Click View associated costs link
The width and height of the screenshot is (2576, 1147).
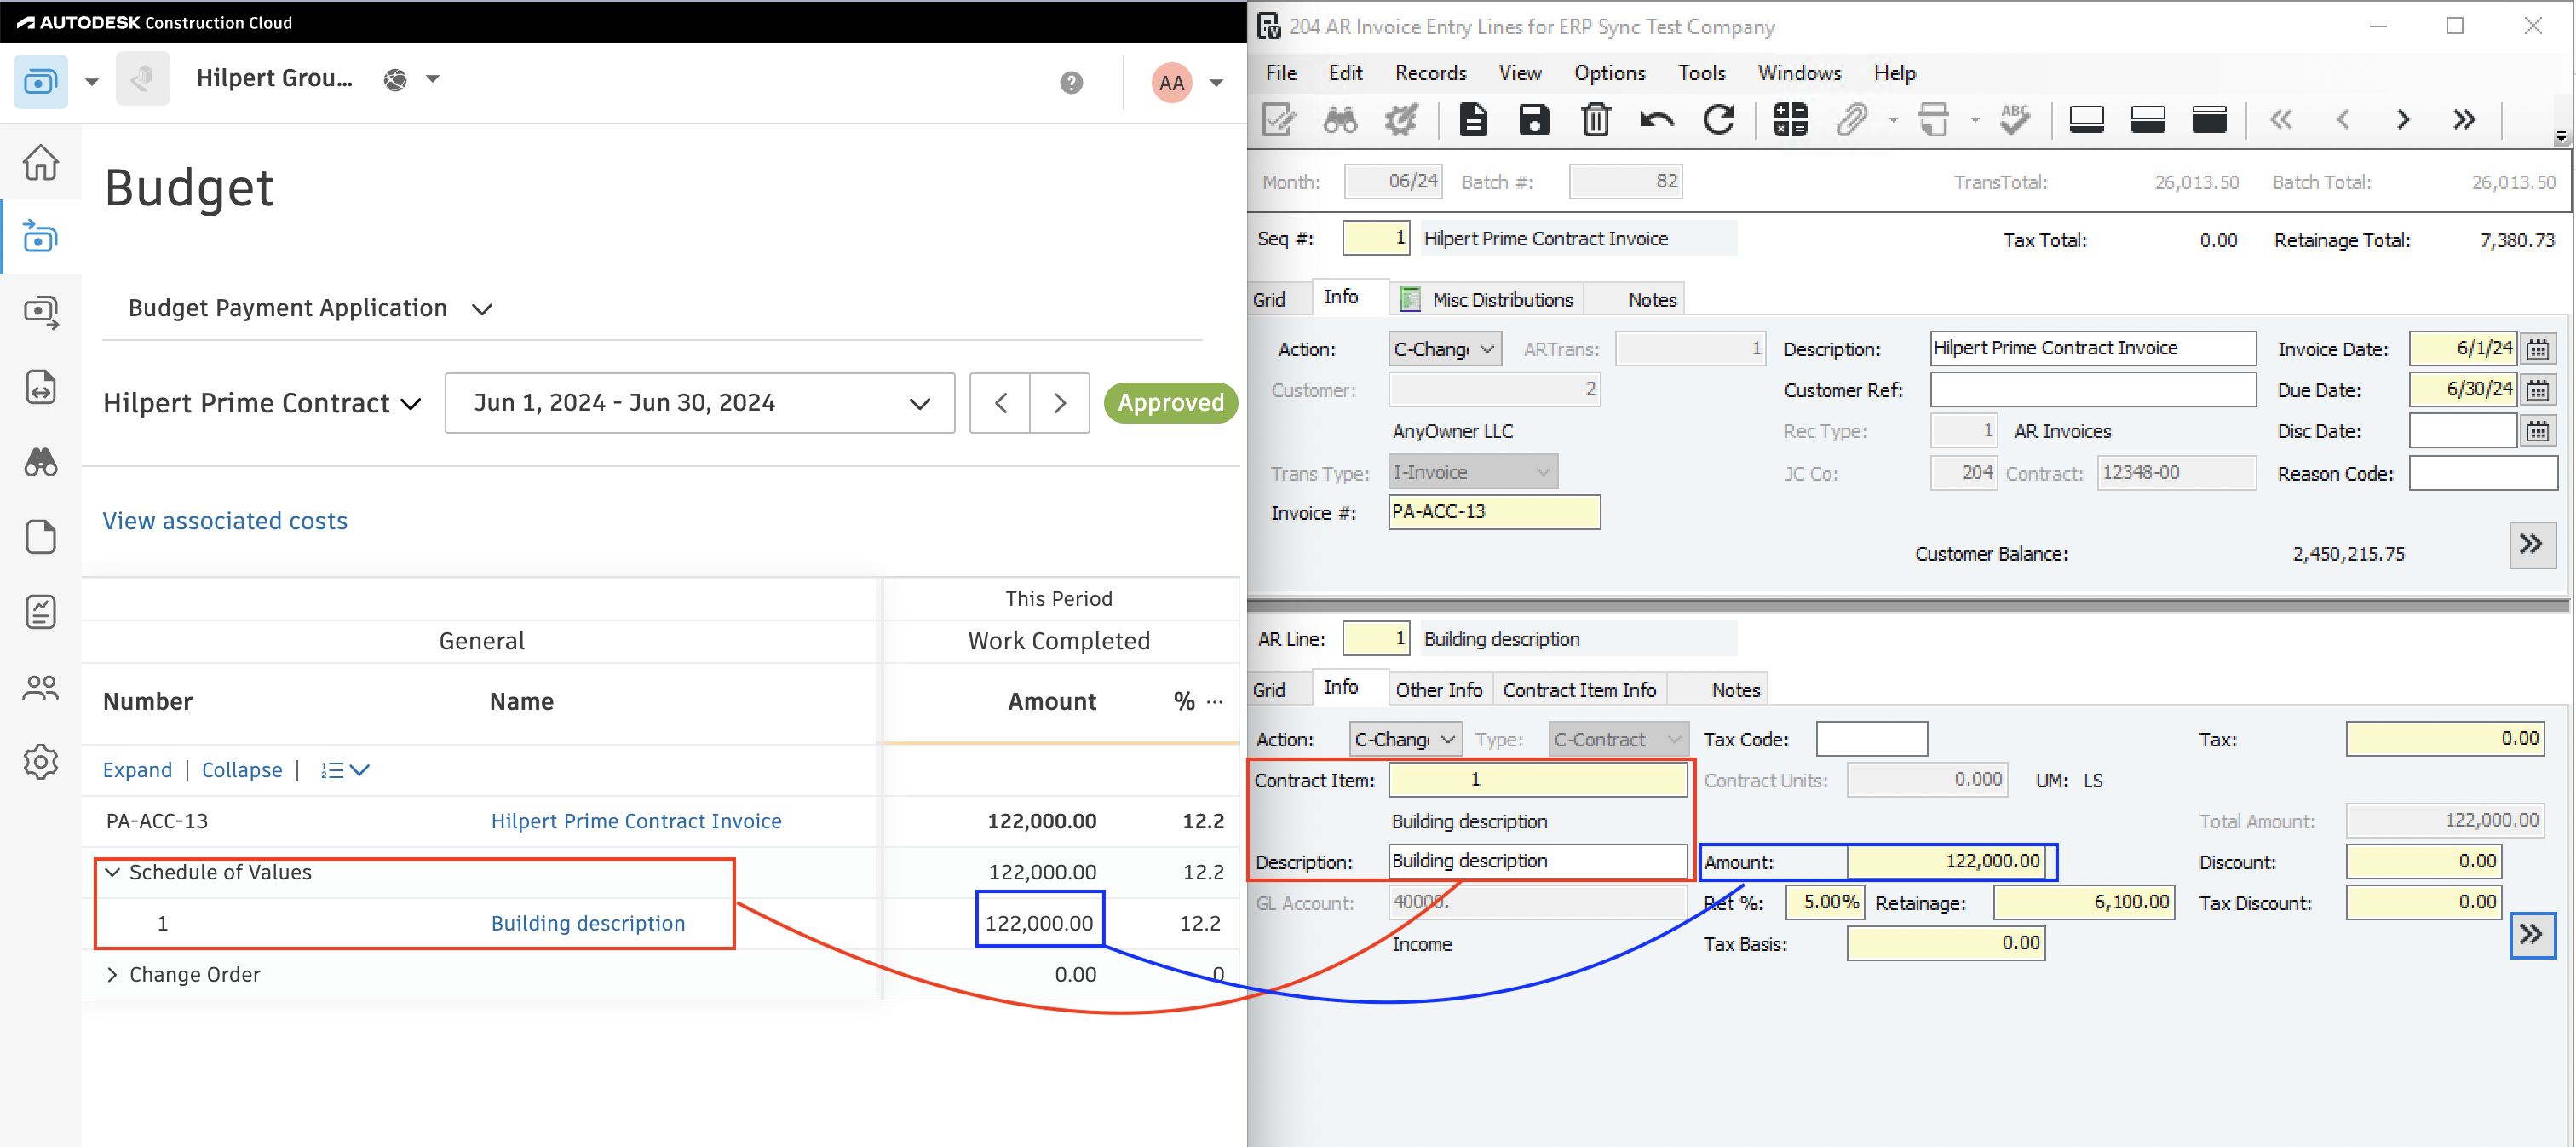point(225,521)
